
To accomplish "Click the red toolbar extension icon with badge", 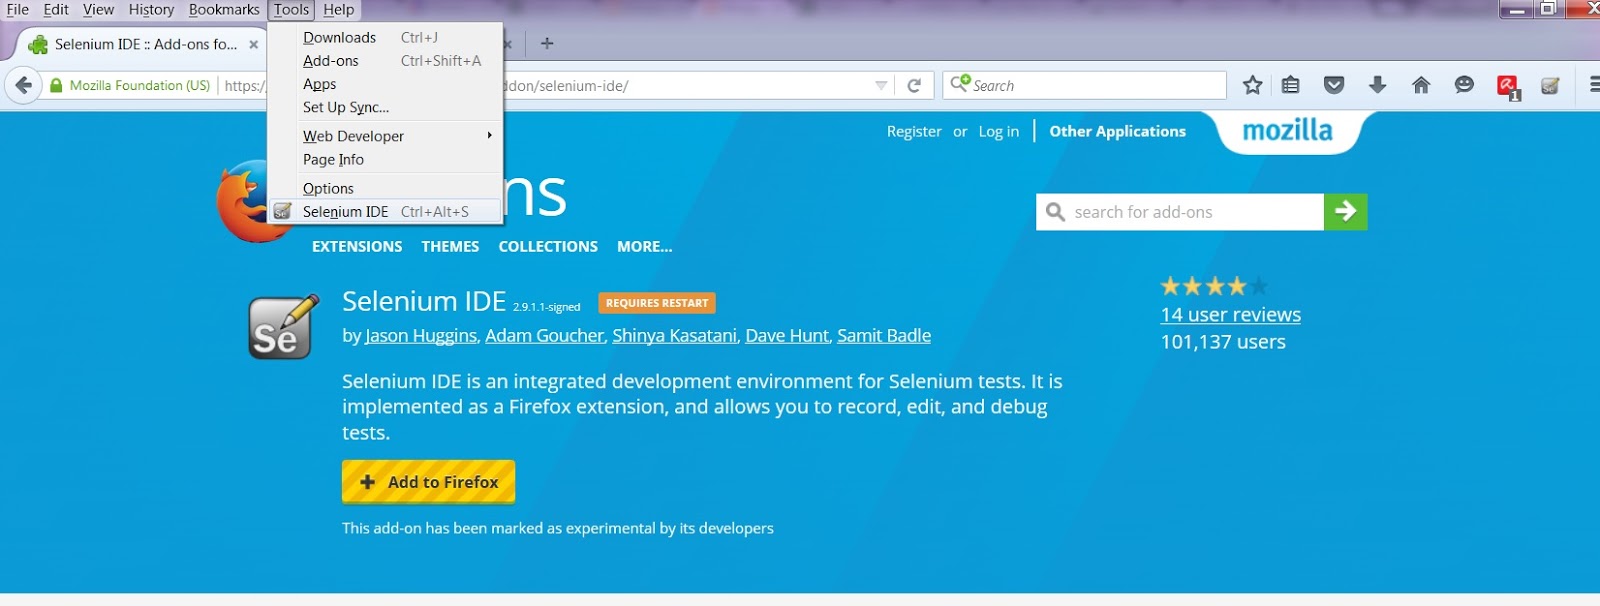I will pyautogui.click(x=1508, y=87).
